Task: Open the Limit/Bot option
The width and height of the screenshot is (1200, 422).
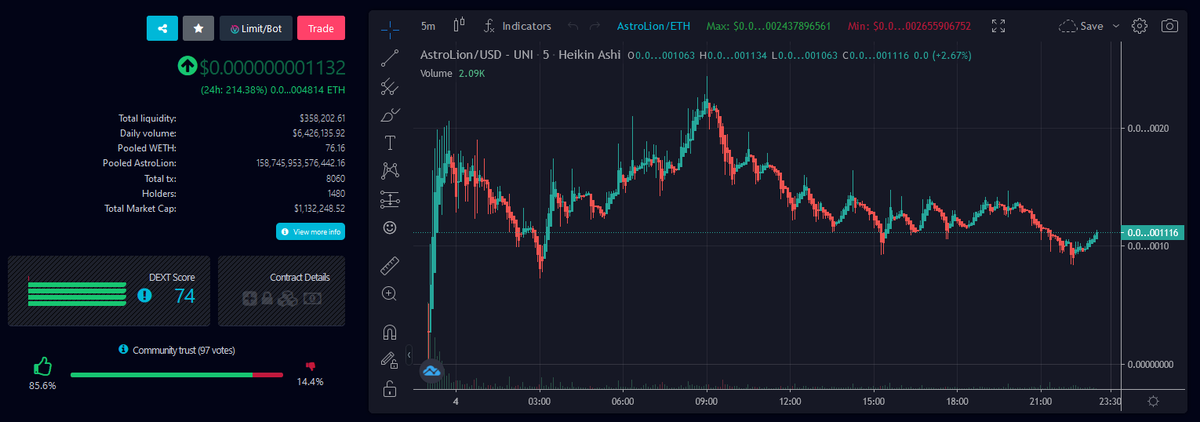Action: pos(256,29)
